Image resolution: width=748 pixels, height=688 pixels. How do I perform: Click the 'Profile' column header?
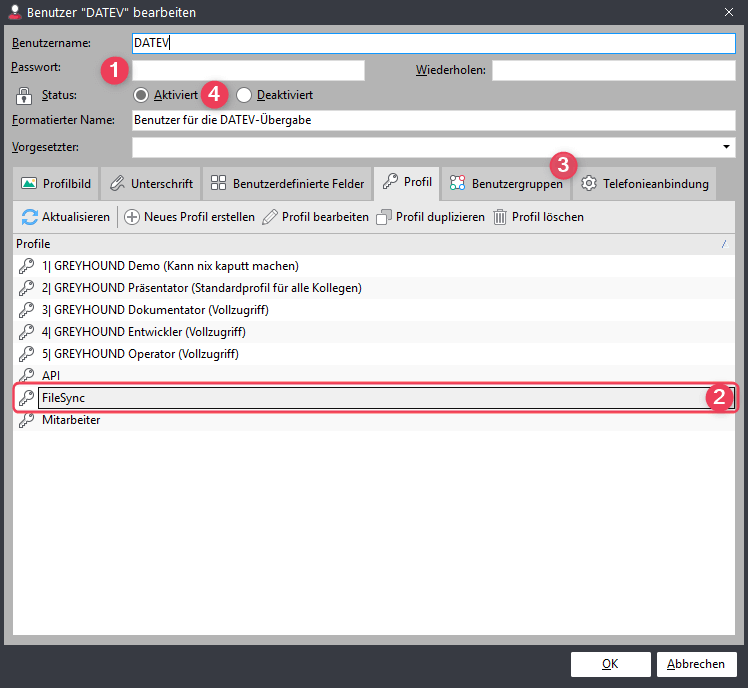pyautogui.click(x=374, y=244)
